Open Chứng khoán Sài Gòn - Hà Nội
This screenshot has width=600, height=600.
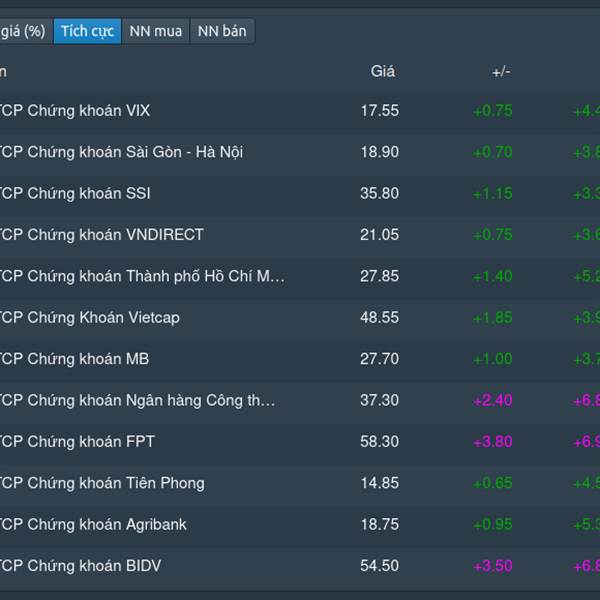click(135, 152)
